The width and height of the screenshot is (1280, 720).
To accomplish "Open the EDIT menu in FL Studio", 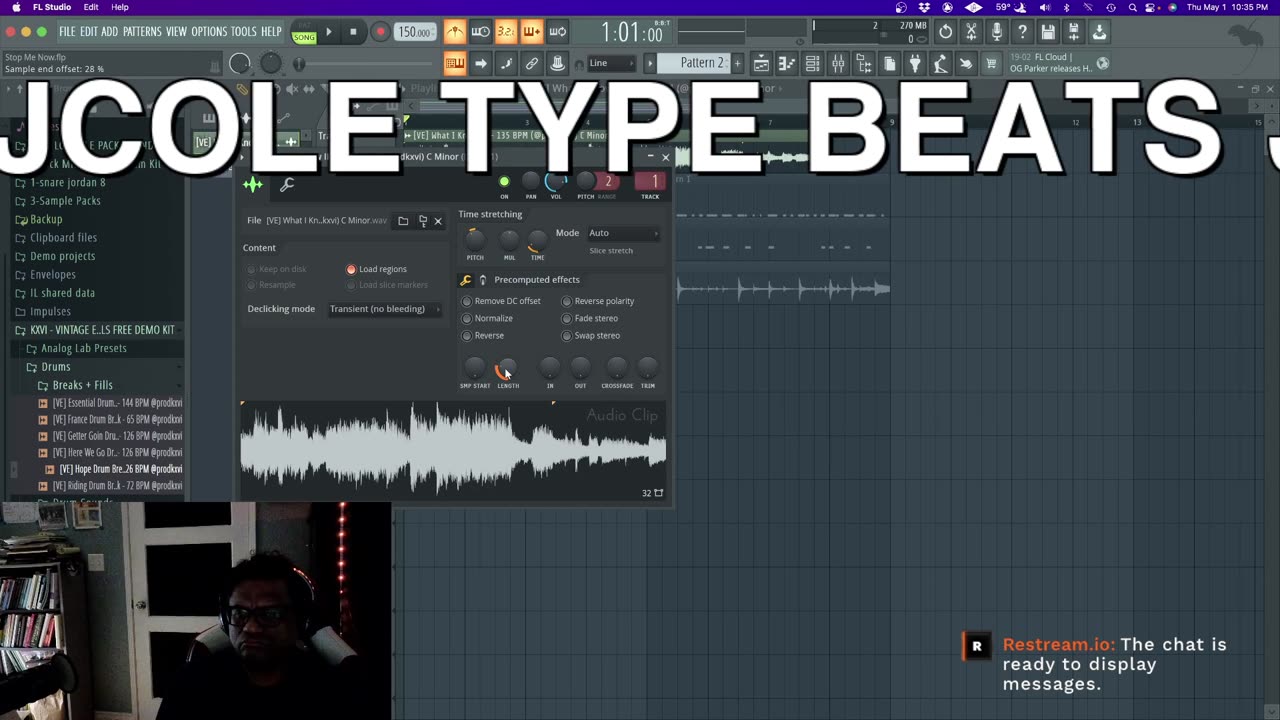I will 89,32.
